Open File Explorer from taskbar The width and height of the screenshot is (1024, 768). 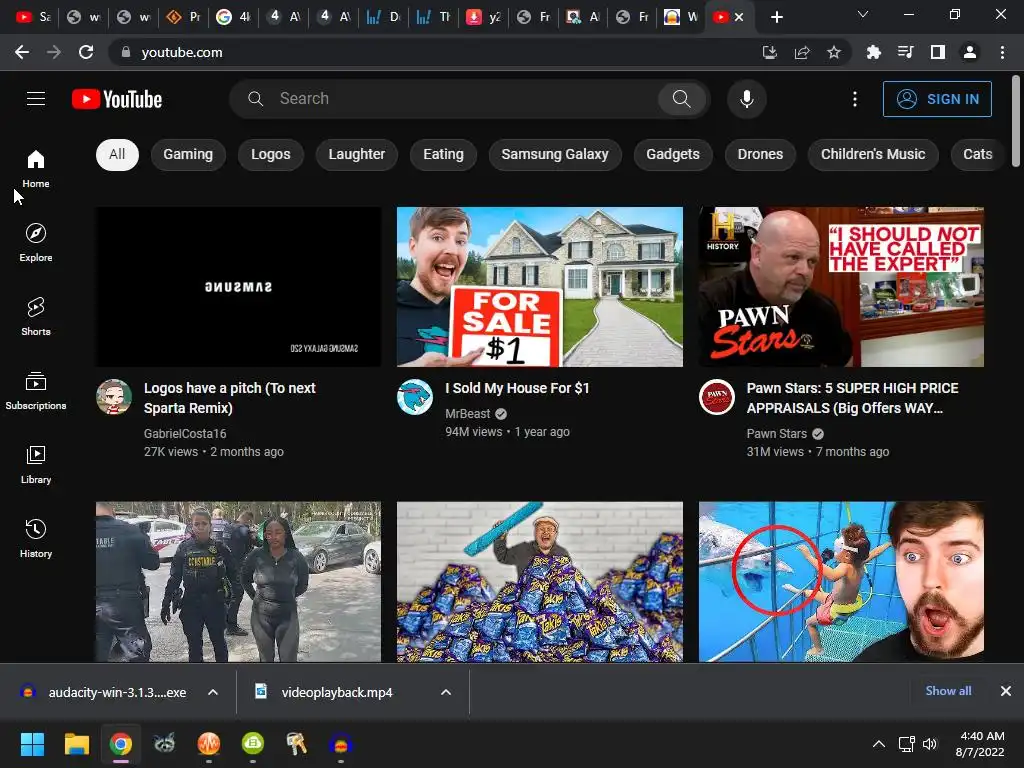tap(76, 744)
